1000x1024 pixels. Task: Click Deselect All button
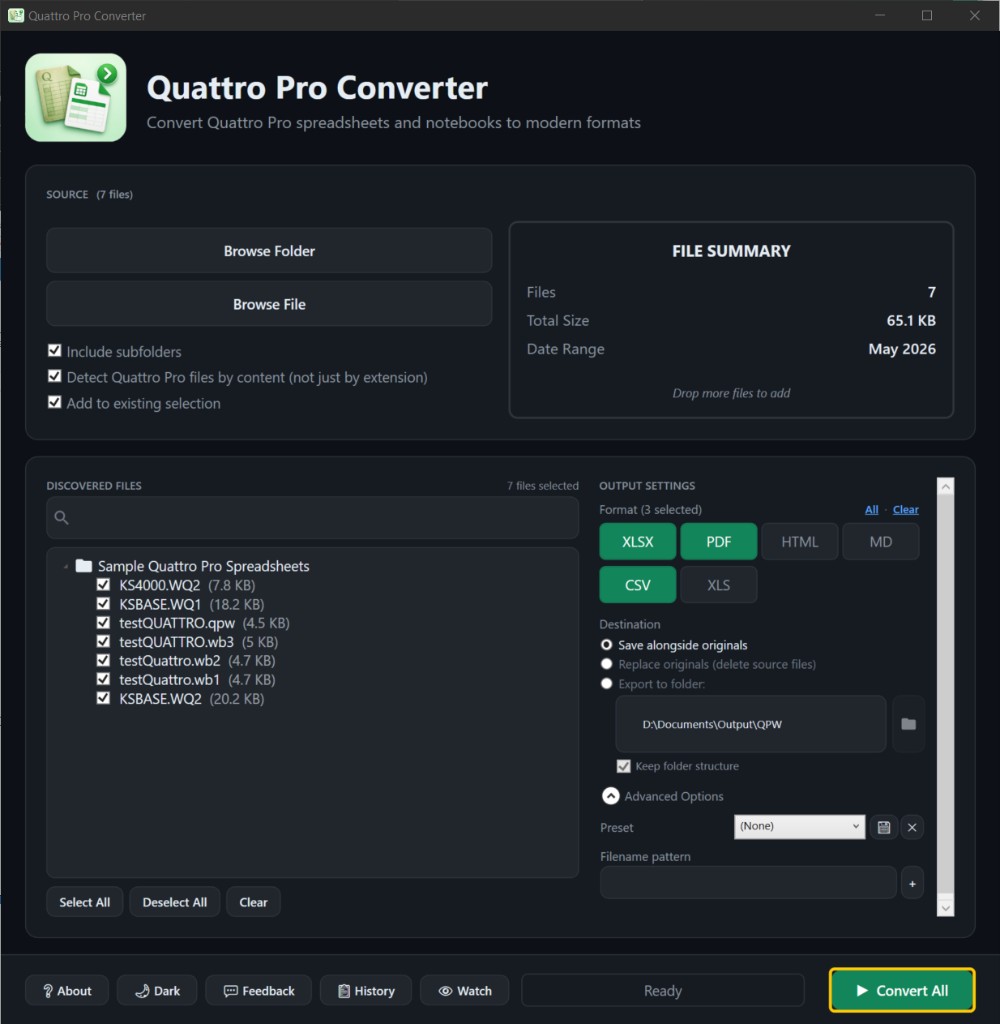tap(174, 902)
